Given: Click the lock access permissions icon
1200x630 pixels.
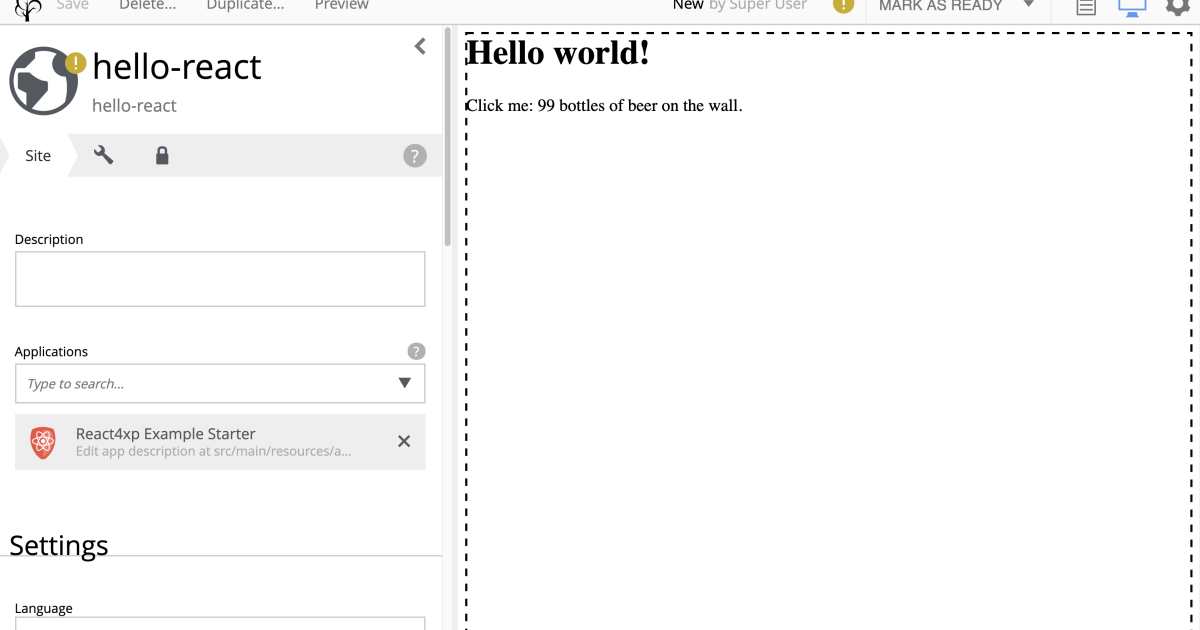Looking at the screenshot, I should coord(162,155).
